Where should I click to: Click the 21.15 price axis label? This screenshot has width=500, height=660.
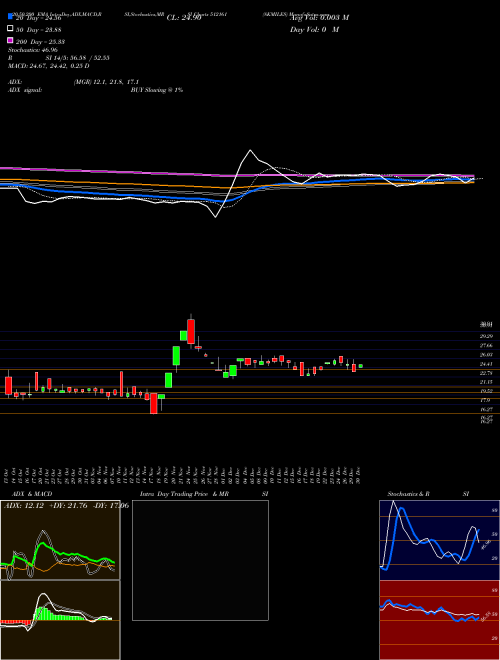click(486, 382)
